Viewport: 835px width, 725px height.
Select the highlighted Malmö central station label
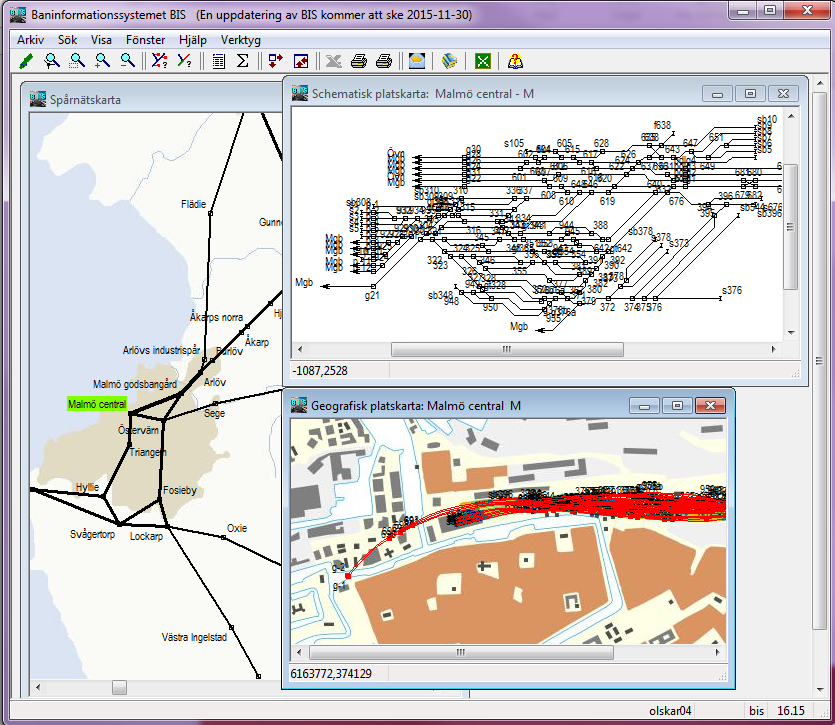point(97,404)
